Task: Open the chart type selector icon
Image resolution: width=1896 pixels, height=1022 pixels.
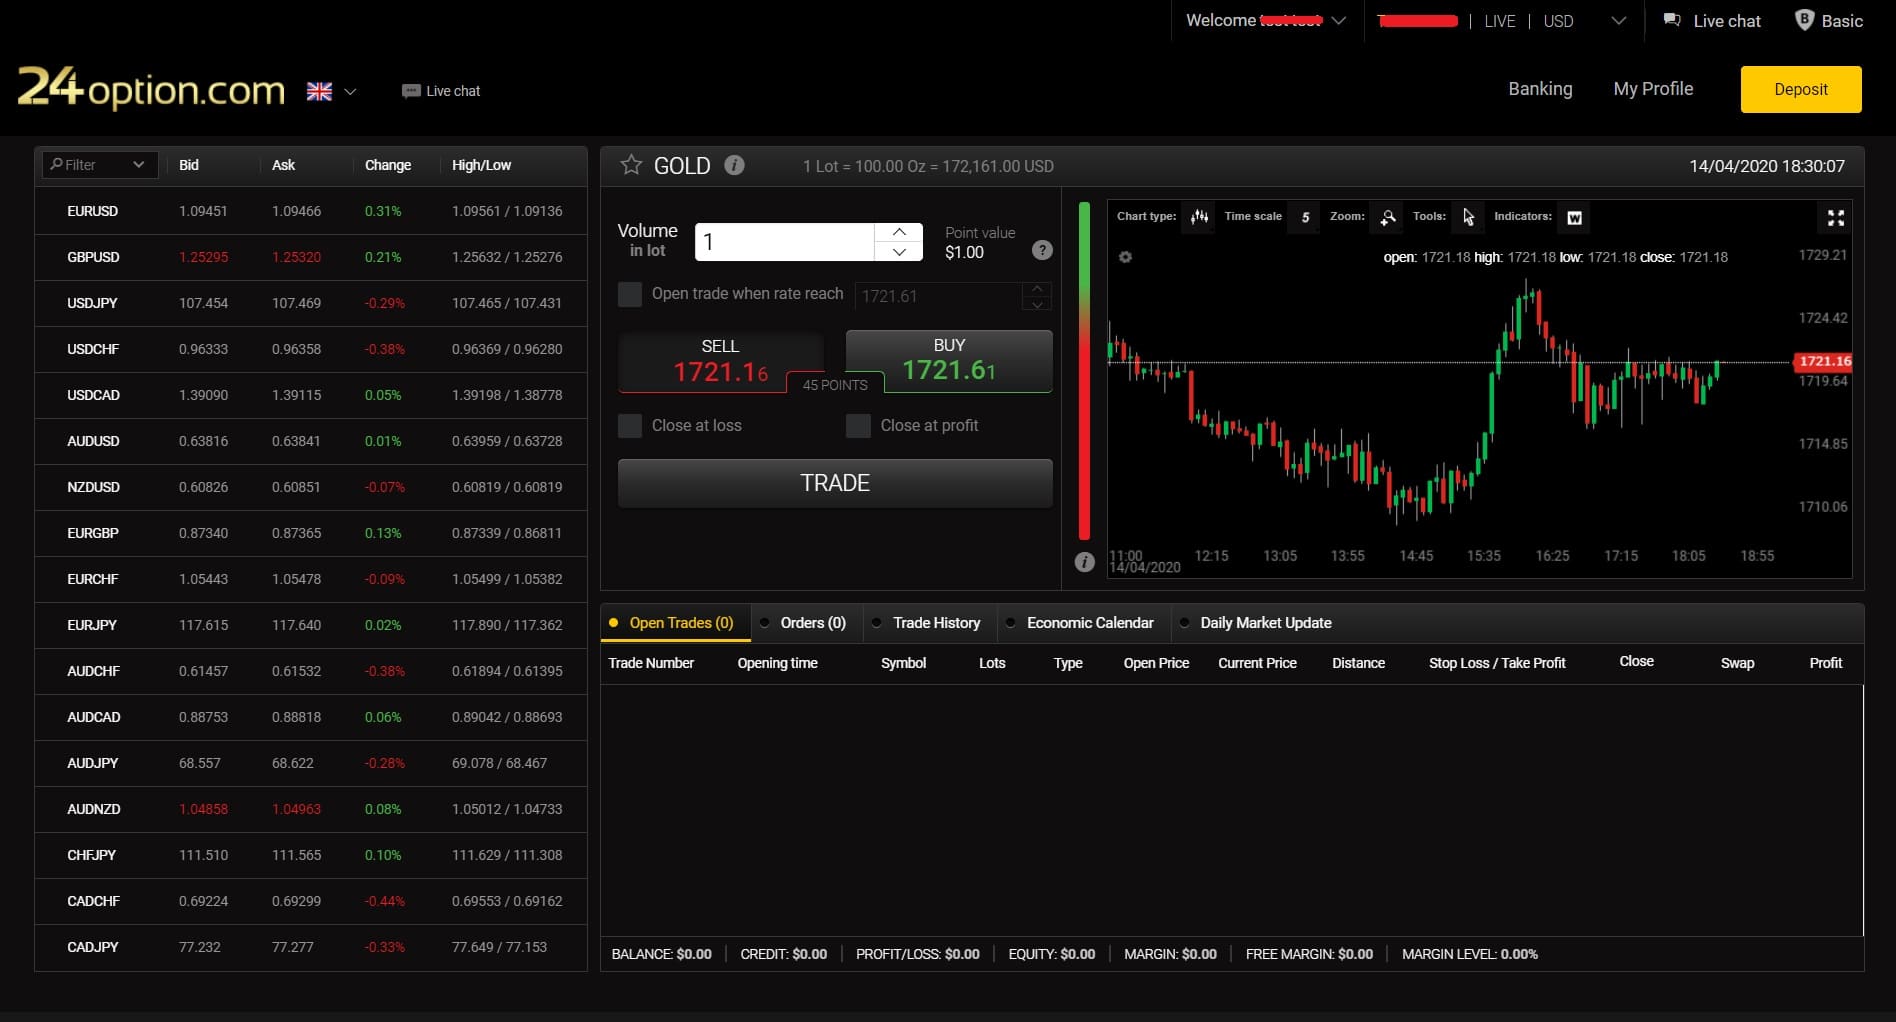Action: click(1198, 217)
